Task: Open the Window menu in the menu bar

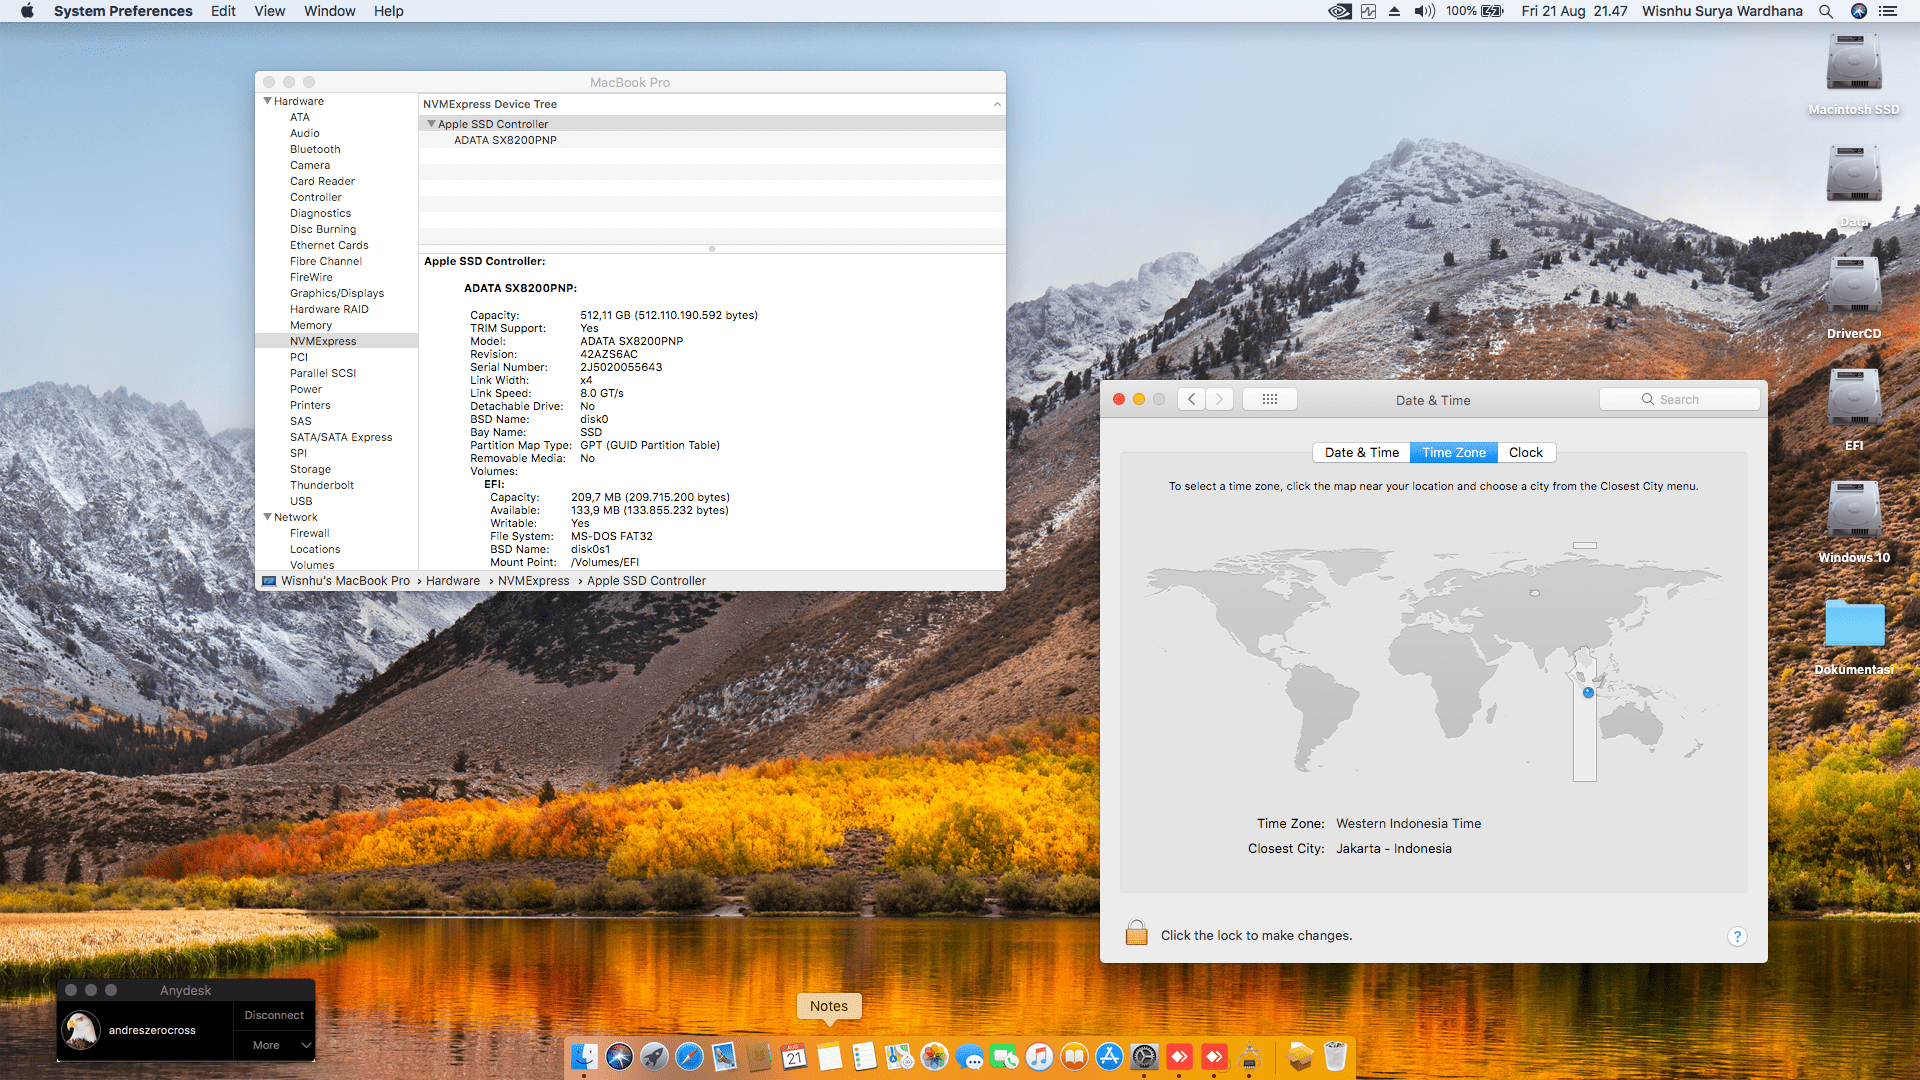Action: click(329, 11)
